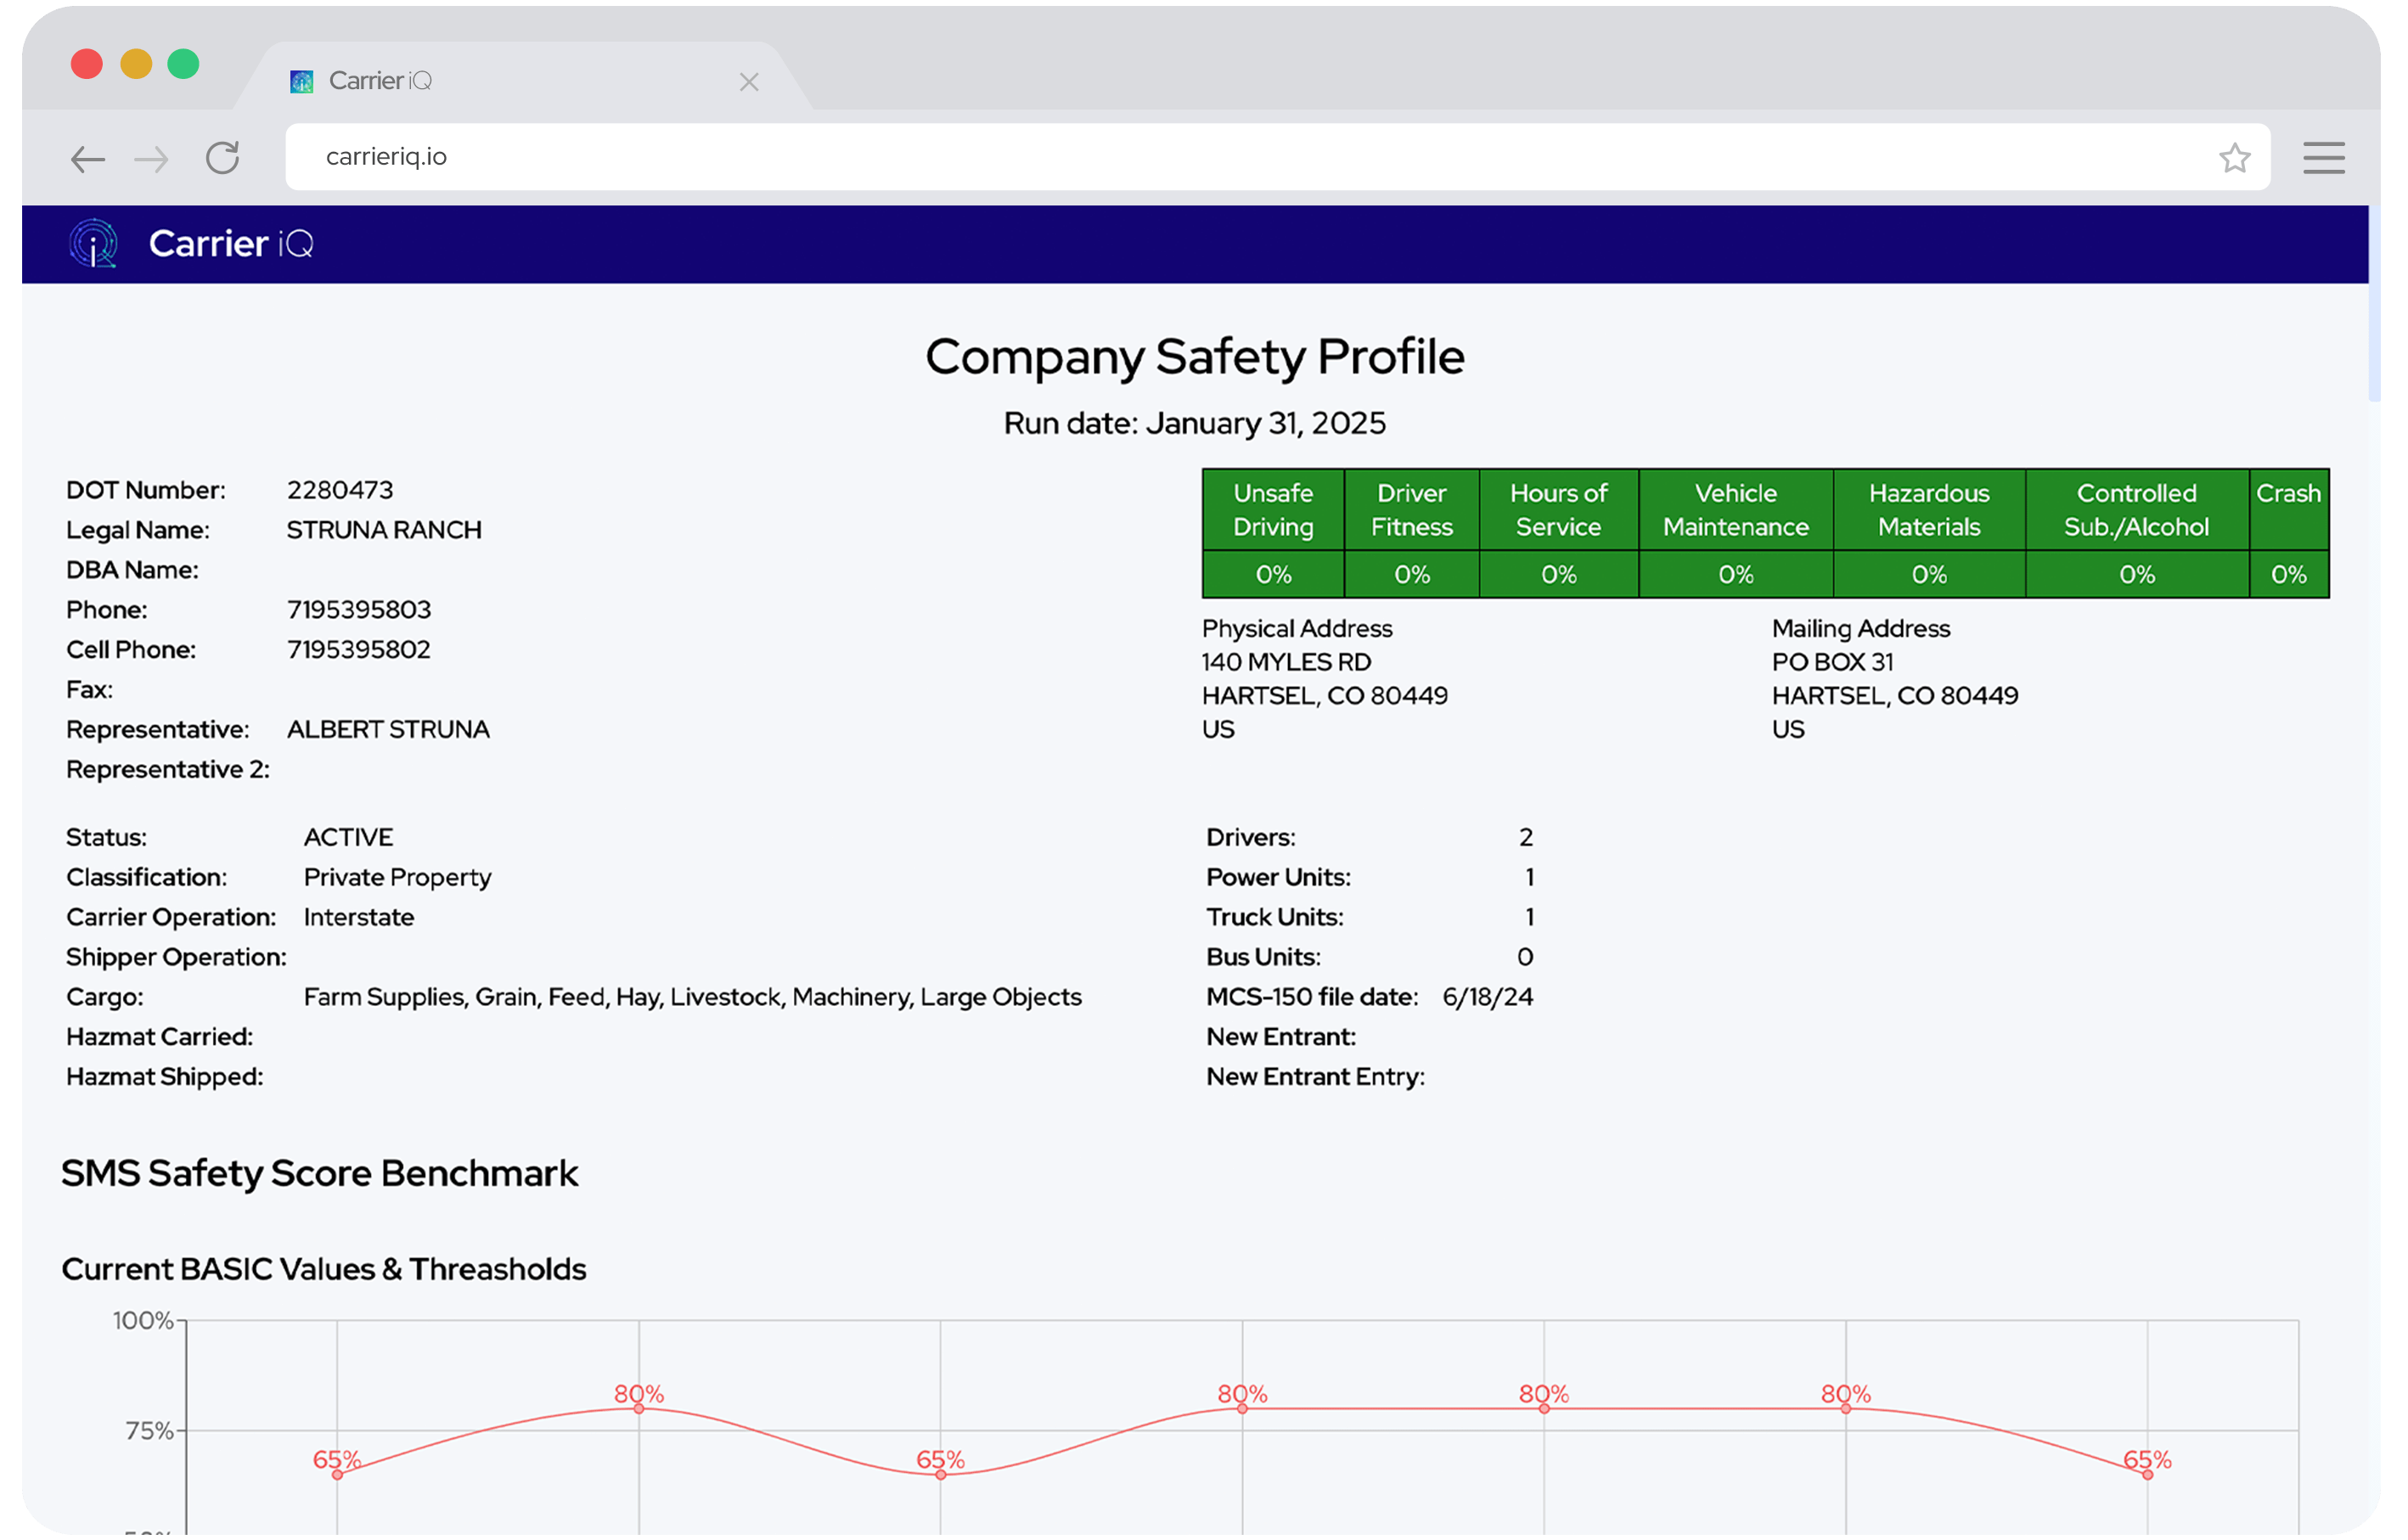
Task: Click the Hazardous Materials header cell
Action: [1928, 509]
